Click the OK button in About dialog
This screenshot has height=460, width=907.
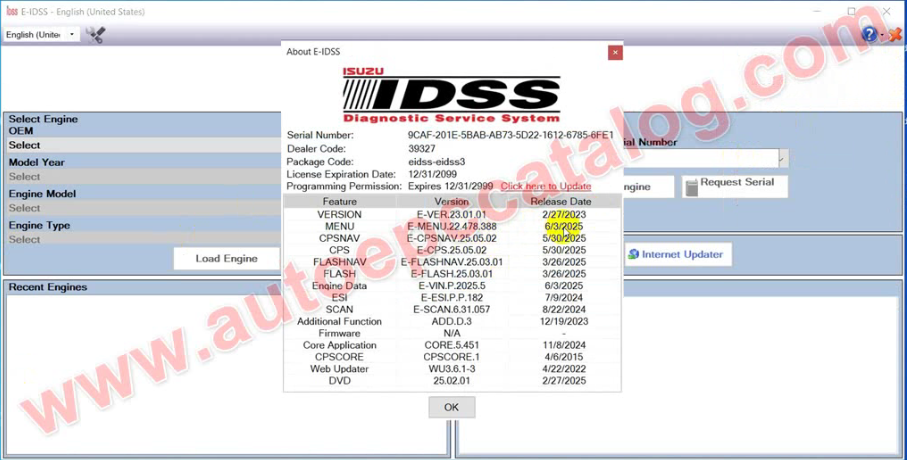point(451,407)
